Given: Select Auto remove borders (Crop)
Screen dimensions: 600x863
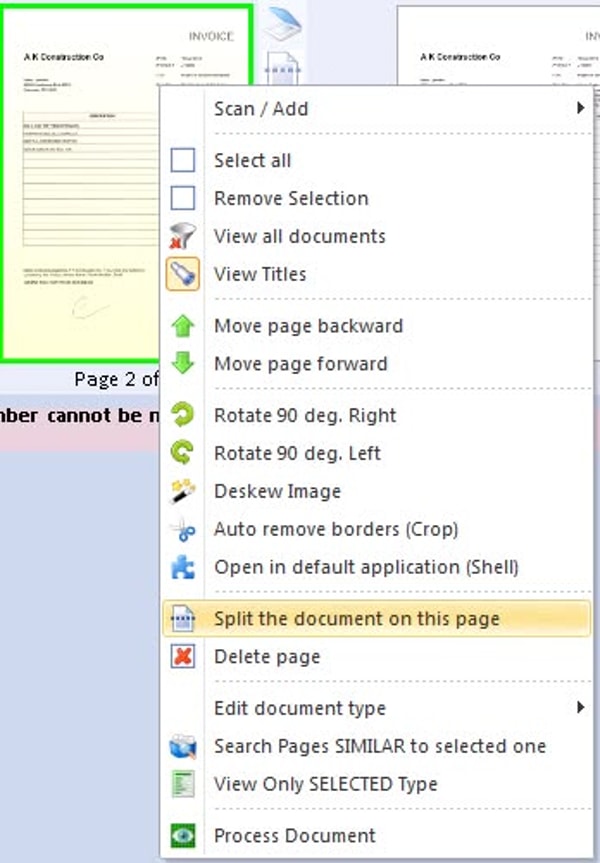Looking at the screenshot, I should 377,529.
